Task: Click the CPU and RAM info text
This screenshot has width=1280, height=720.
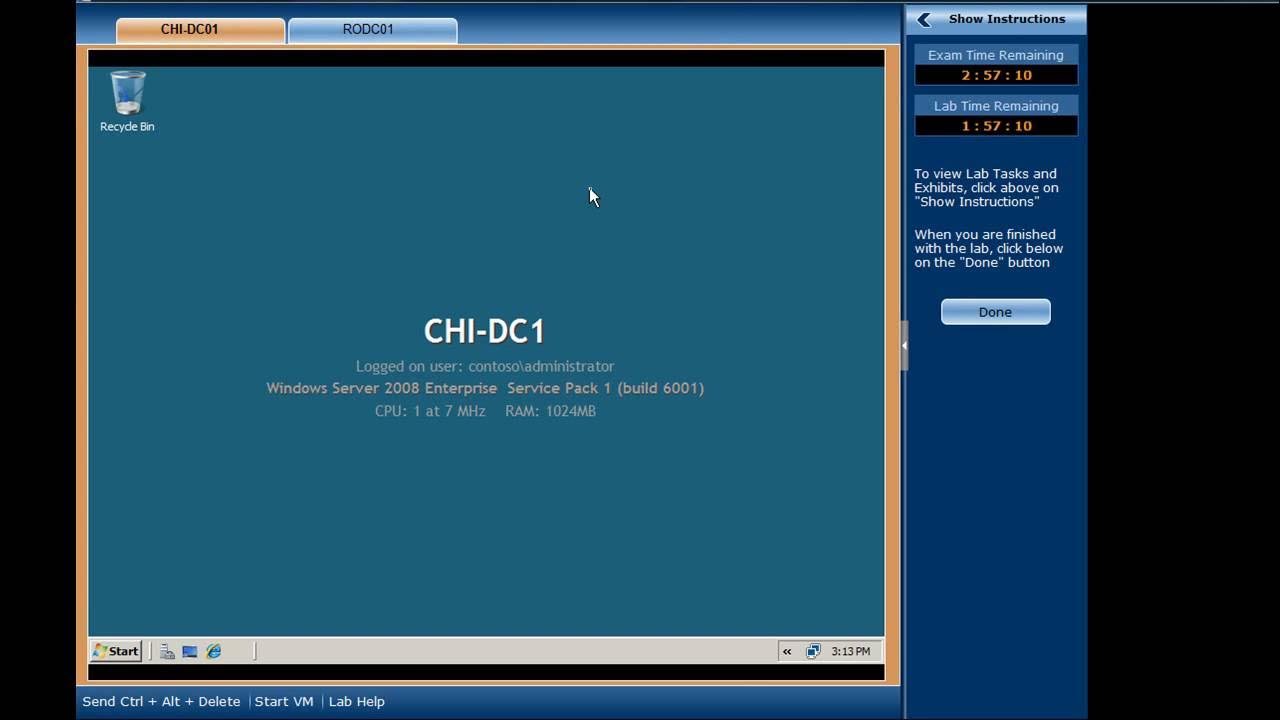Action: pyautogui.click(x=485, y=411)
